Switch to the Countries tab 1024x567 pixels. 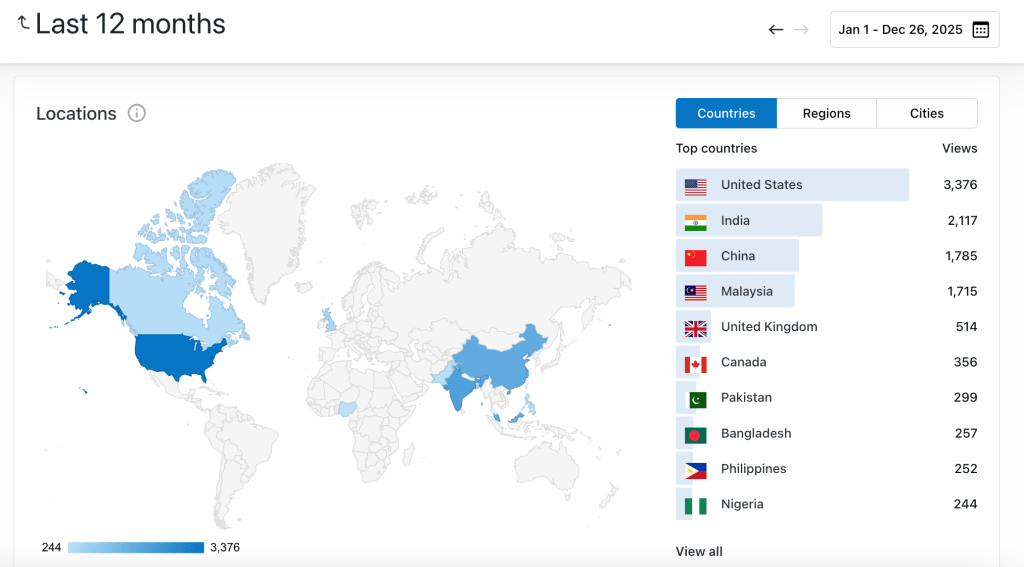(726, 114)
